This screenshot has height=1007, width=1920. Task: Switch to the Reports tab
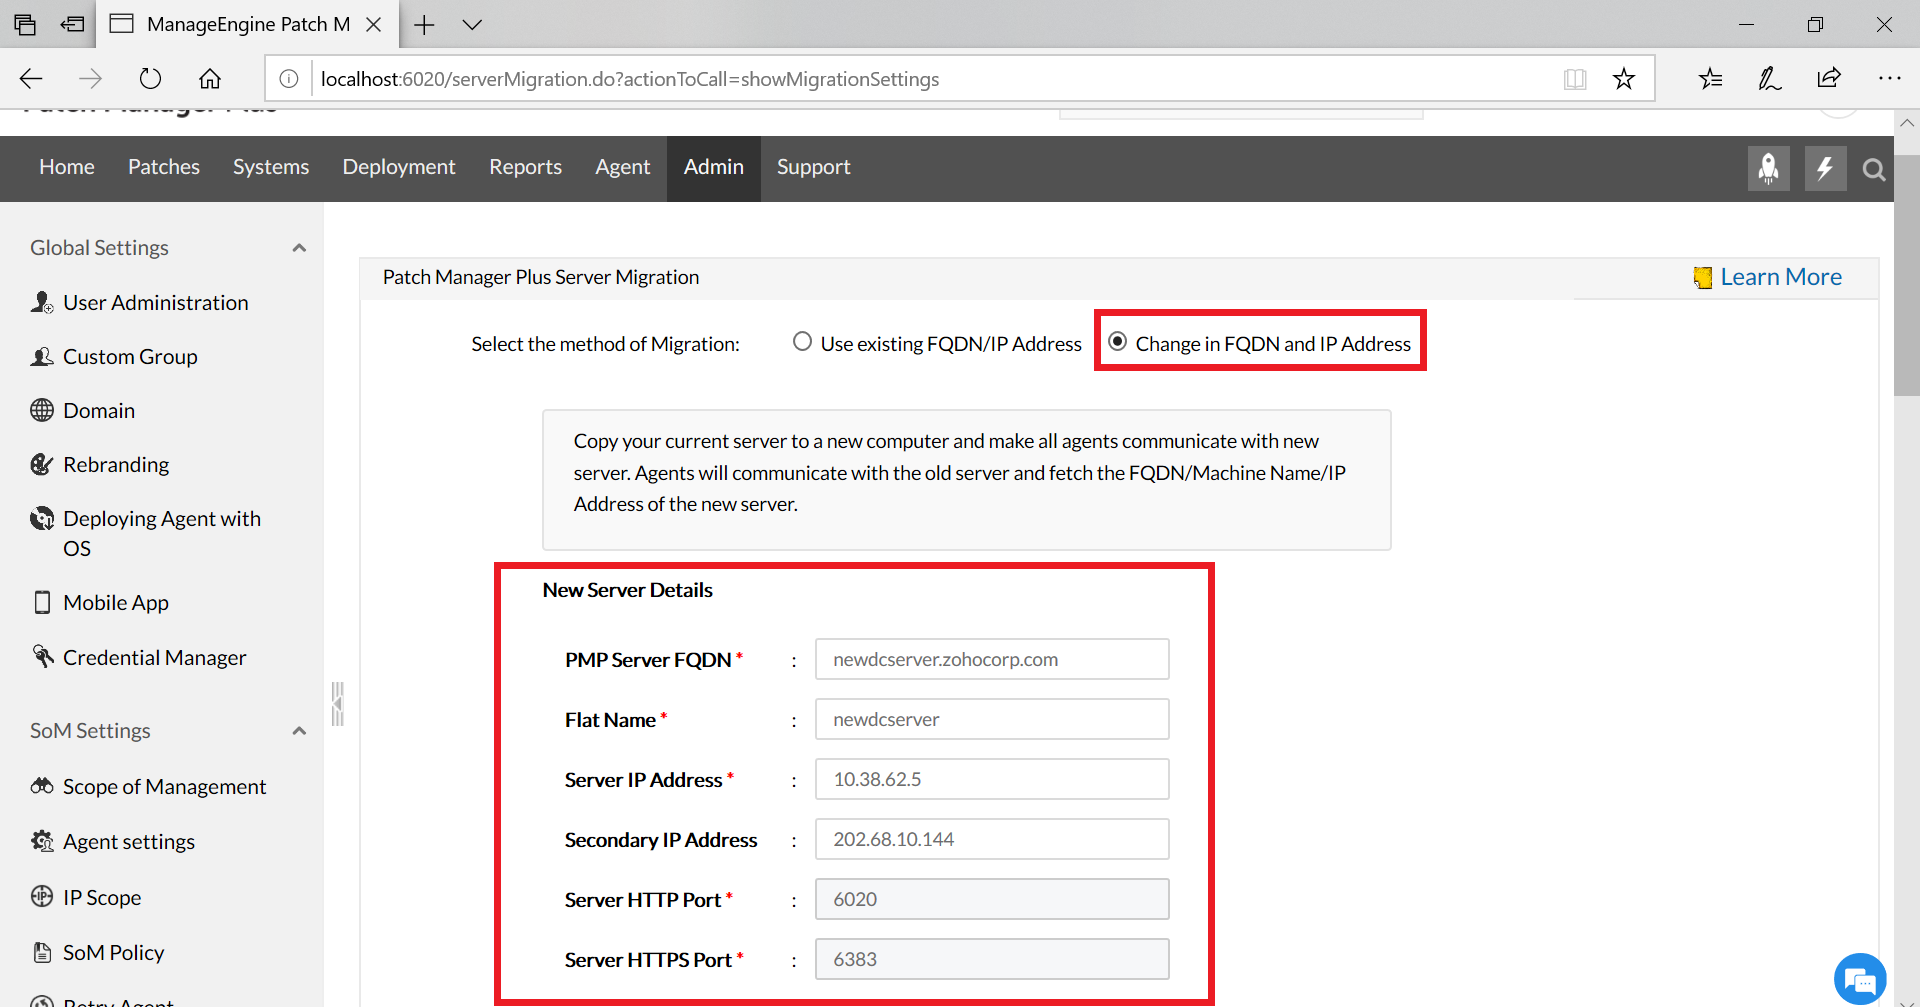pos(525,167)
